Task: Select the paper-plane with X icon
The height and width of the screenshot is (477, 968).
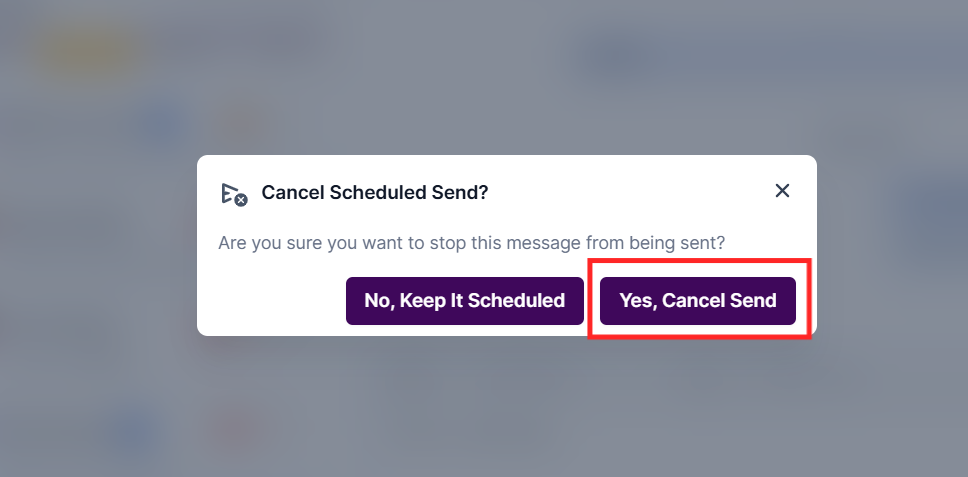Action: tap(233, 194)
